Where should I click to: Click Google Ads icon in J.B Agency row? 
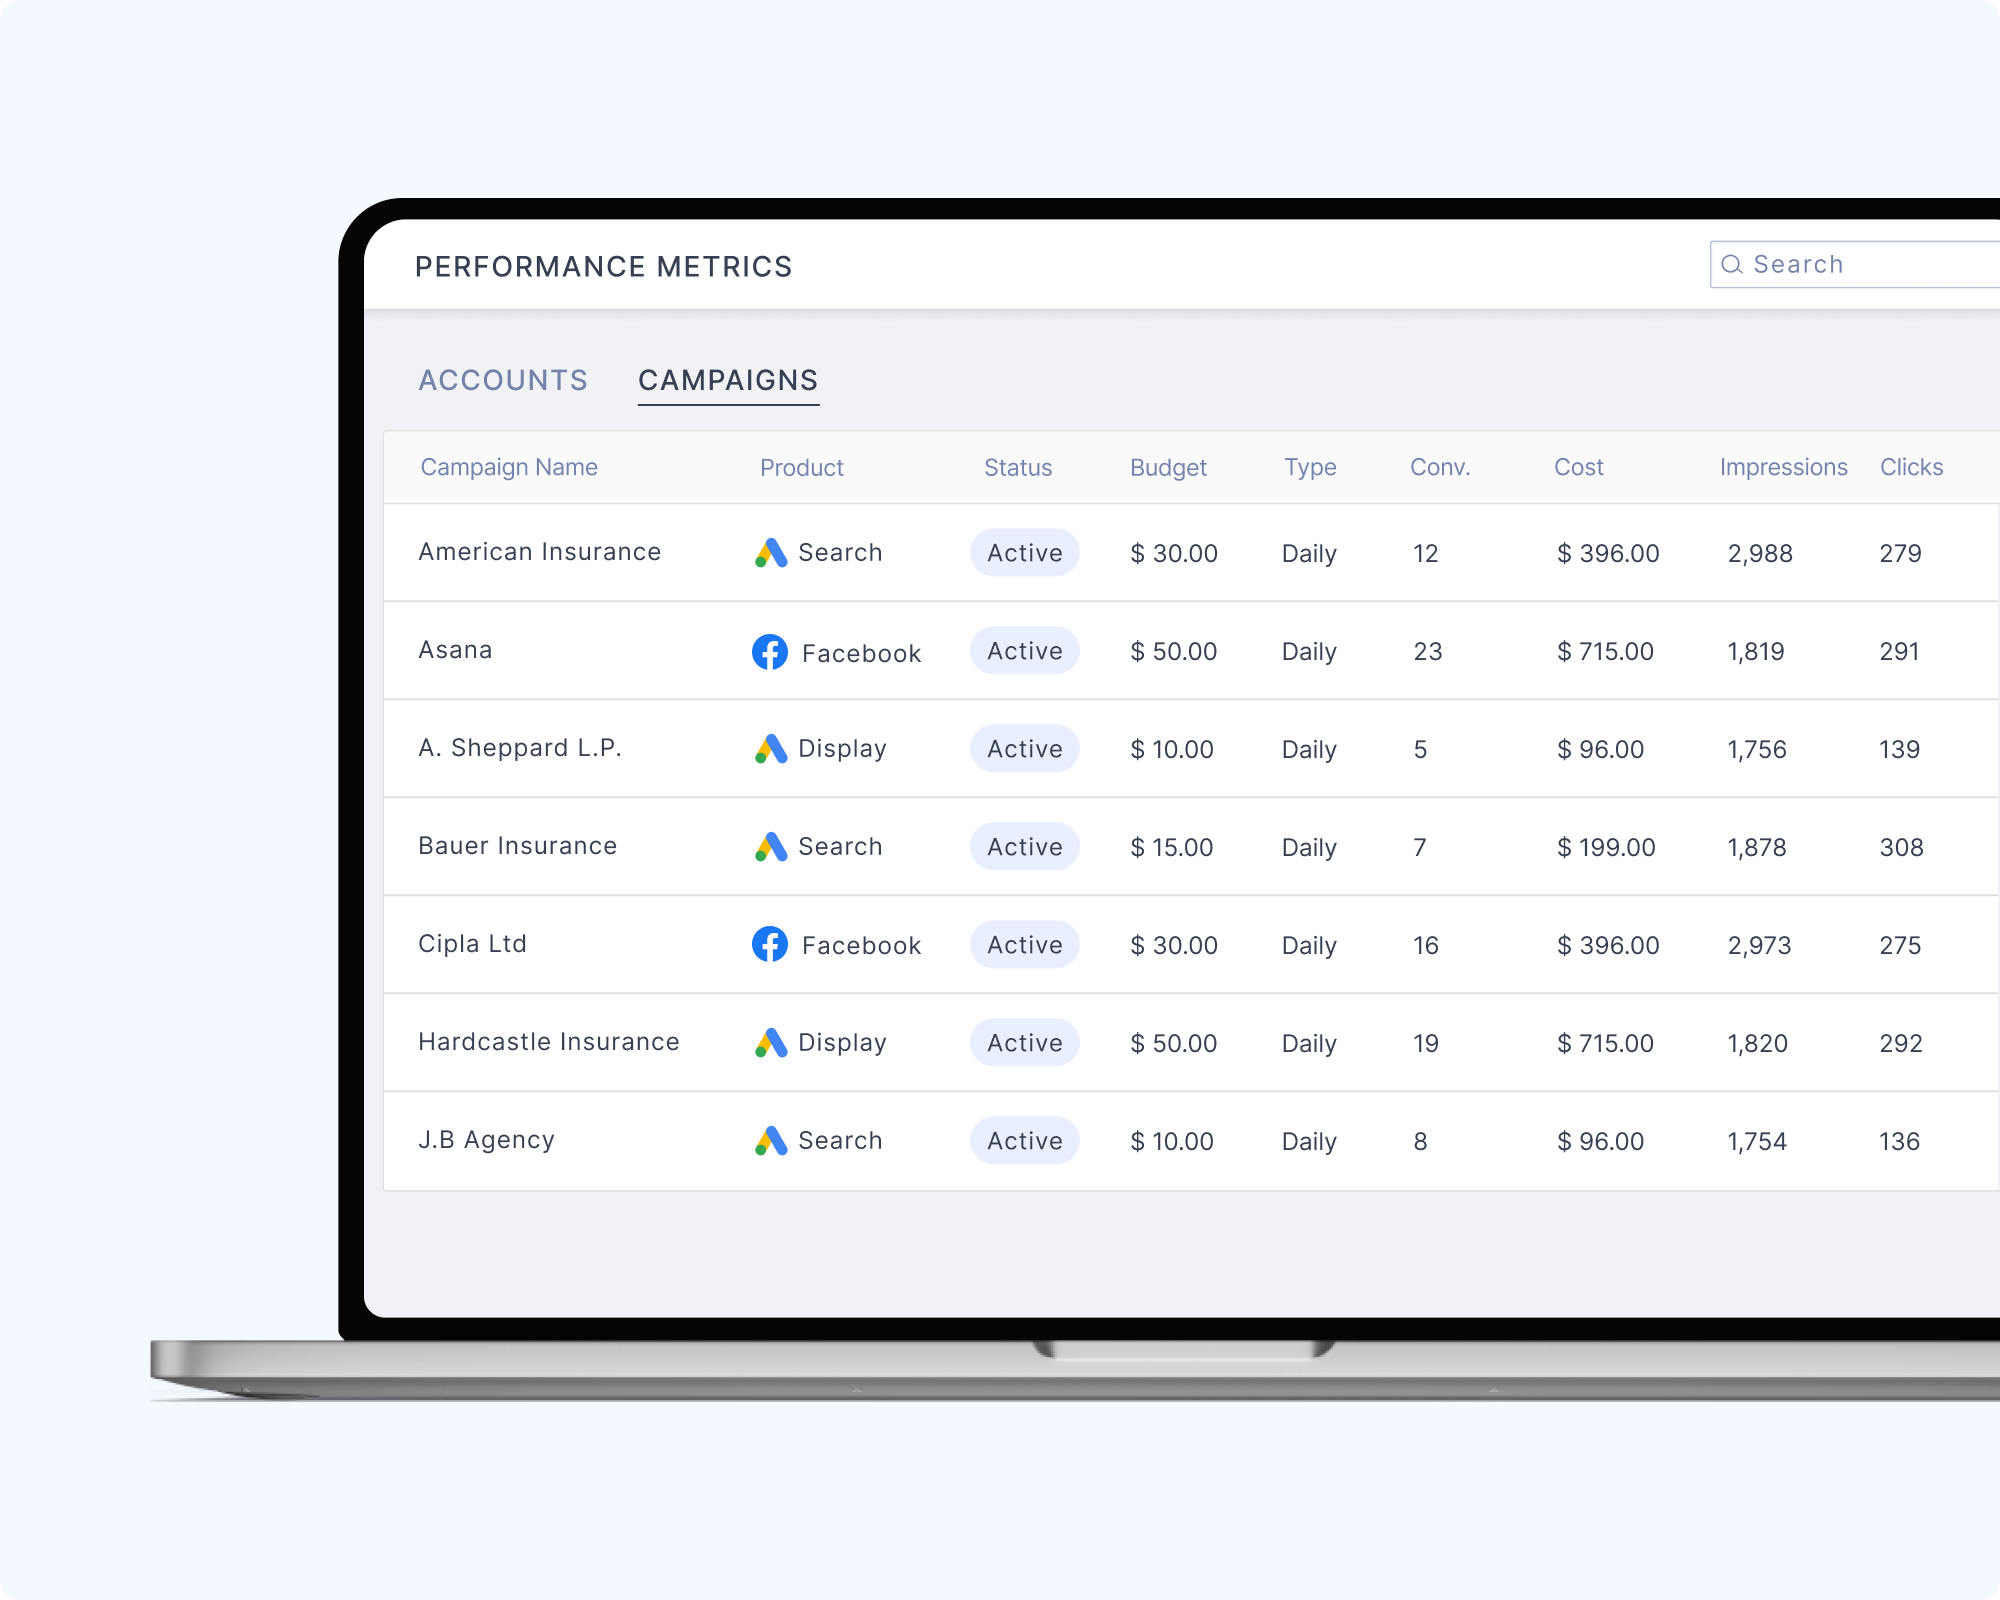coord(770,1141)
